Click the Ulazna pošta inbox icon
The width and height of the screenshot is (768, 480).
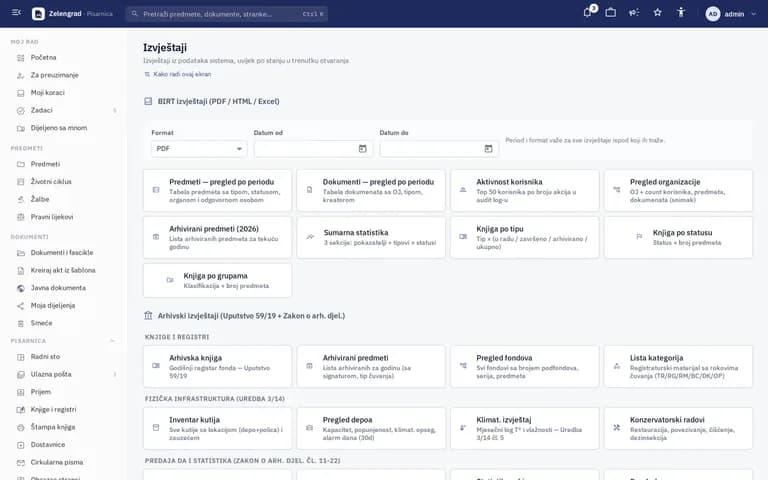(21, 375)
